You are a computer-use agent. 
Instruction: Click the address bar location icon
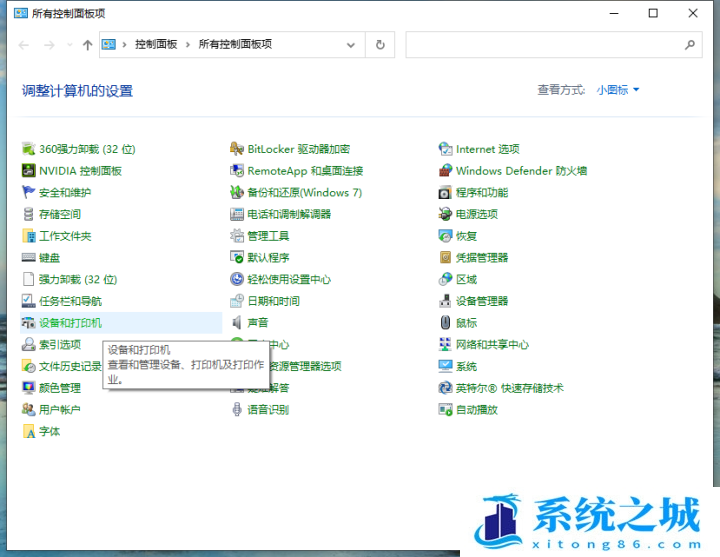(x=109, y=44)
